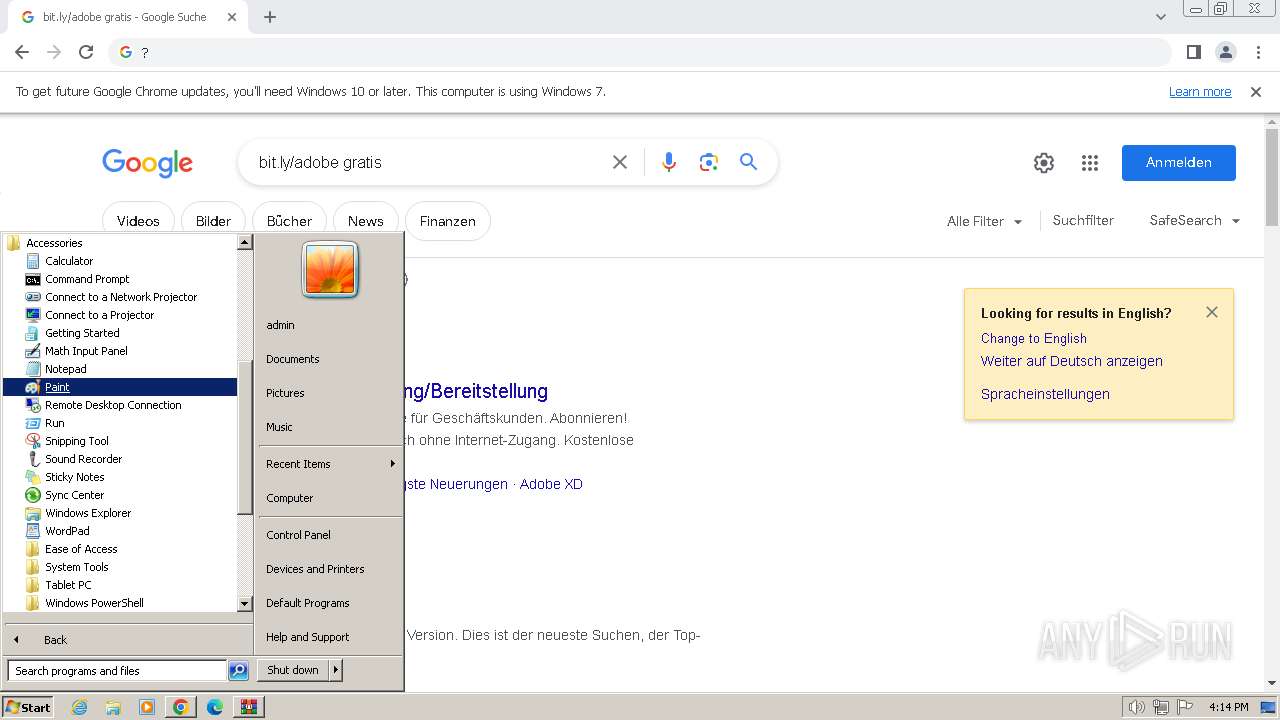Open Internet Explorer from the taskbar

(x=80, y=707)
